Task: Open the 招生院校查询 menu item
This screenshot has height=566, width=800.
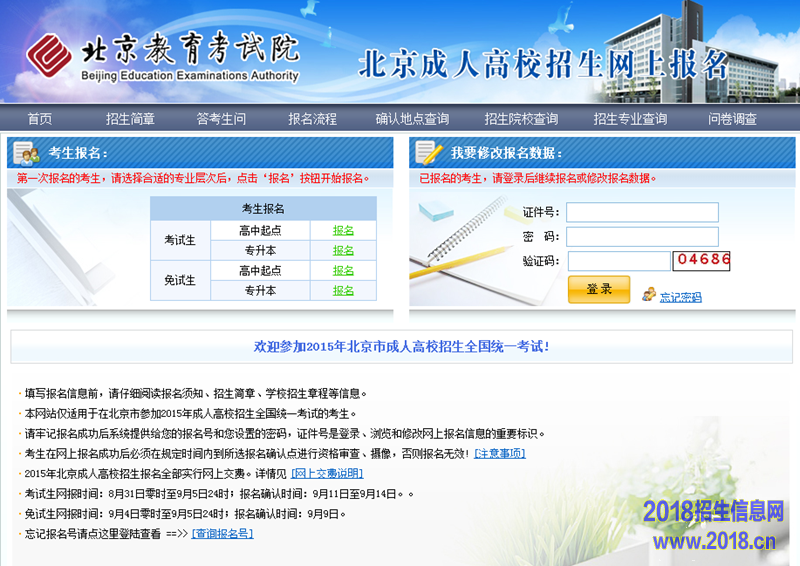Action: tap(521, 119)
